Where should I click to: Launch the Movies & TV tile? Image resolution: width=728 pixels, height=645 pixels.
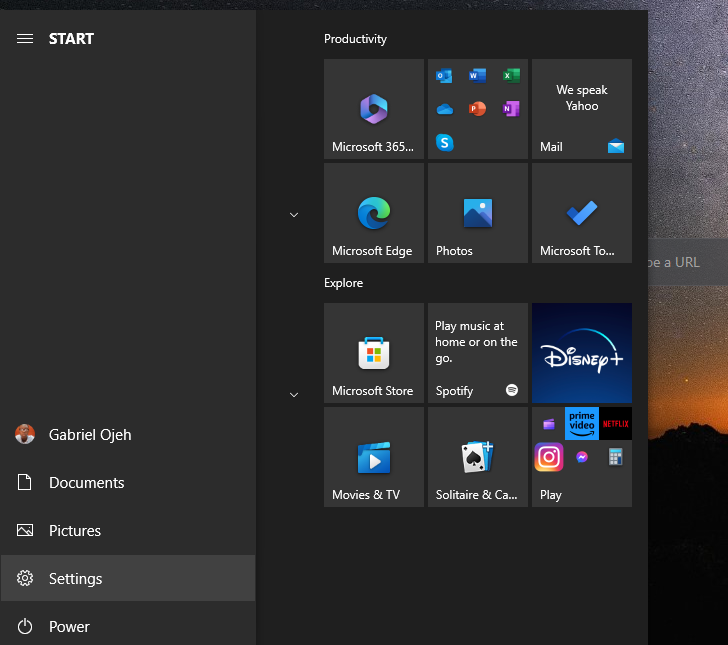click(374, 457)
